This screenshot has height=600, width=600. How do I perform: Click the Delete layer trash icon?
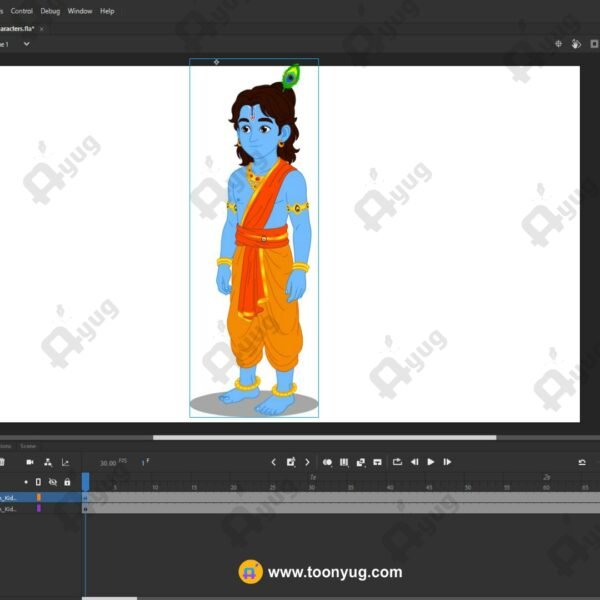(2, 462)
